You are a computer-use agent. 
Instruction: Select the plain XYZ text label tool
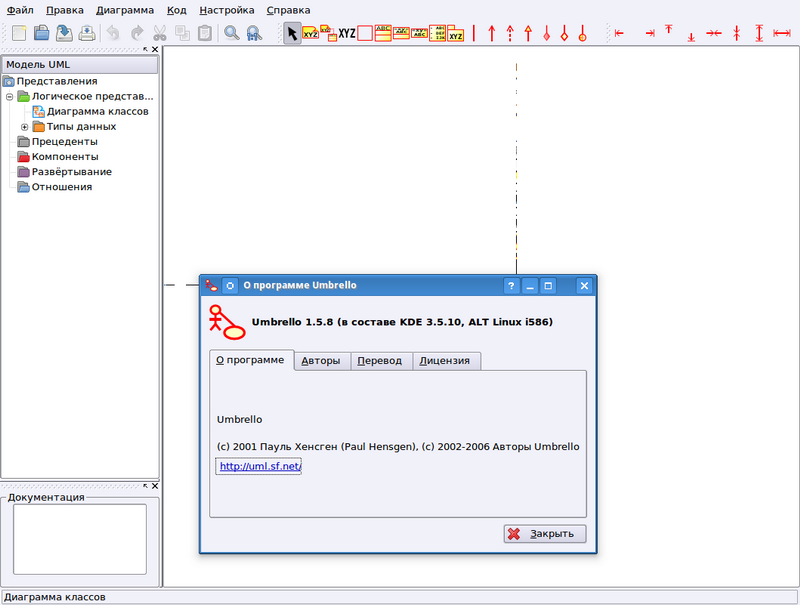click(x=347, y=34)
